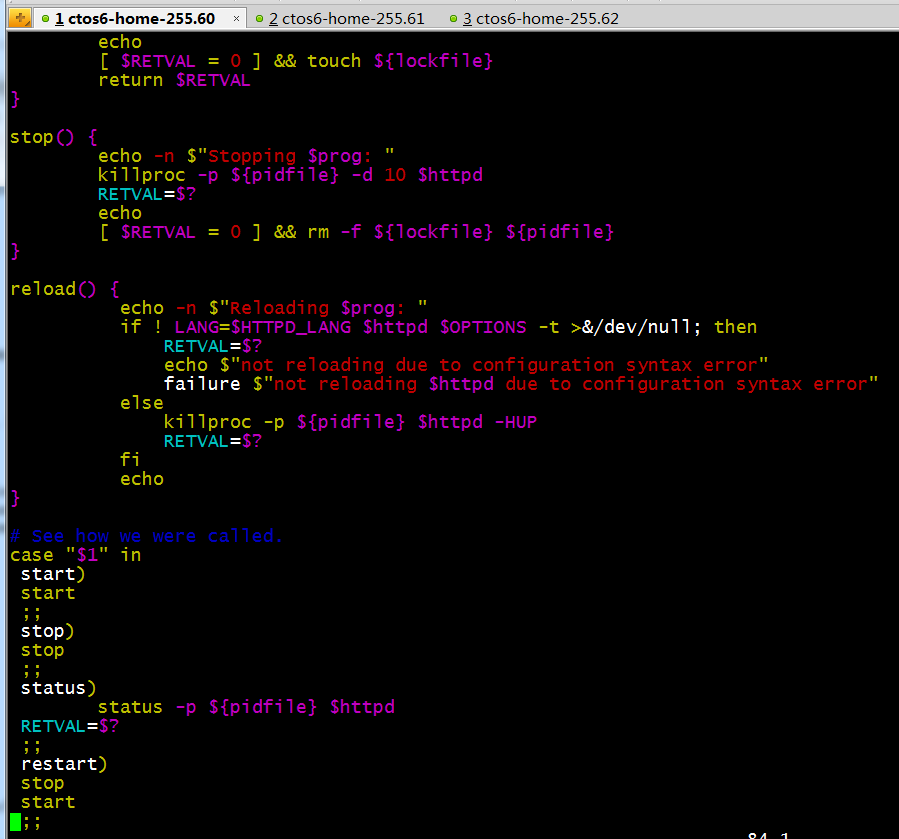This screenshot has height=839, width=899.
Task: Click green status dot on ctos6-home-255.61 tab
Action: pos(259,19)
